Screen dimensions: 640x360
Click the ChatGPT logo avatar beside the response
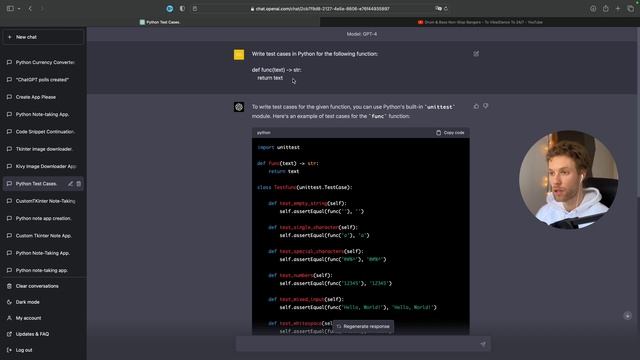tap(239, 107)
